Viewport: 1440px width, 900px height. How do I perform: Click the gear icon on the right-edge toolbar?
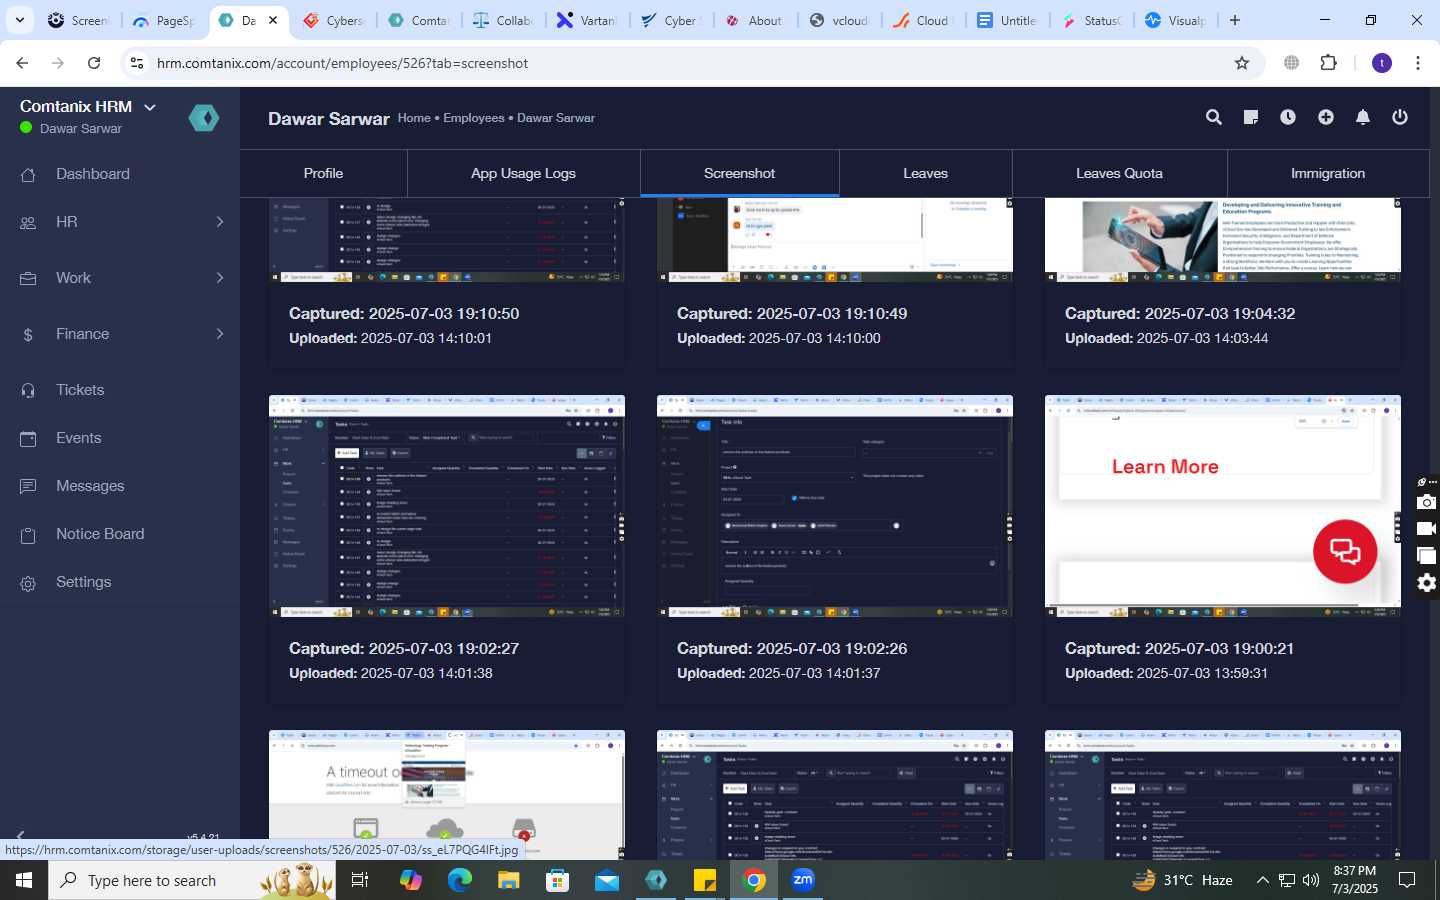coord(1427,583)
